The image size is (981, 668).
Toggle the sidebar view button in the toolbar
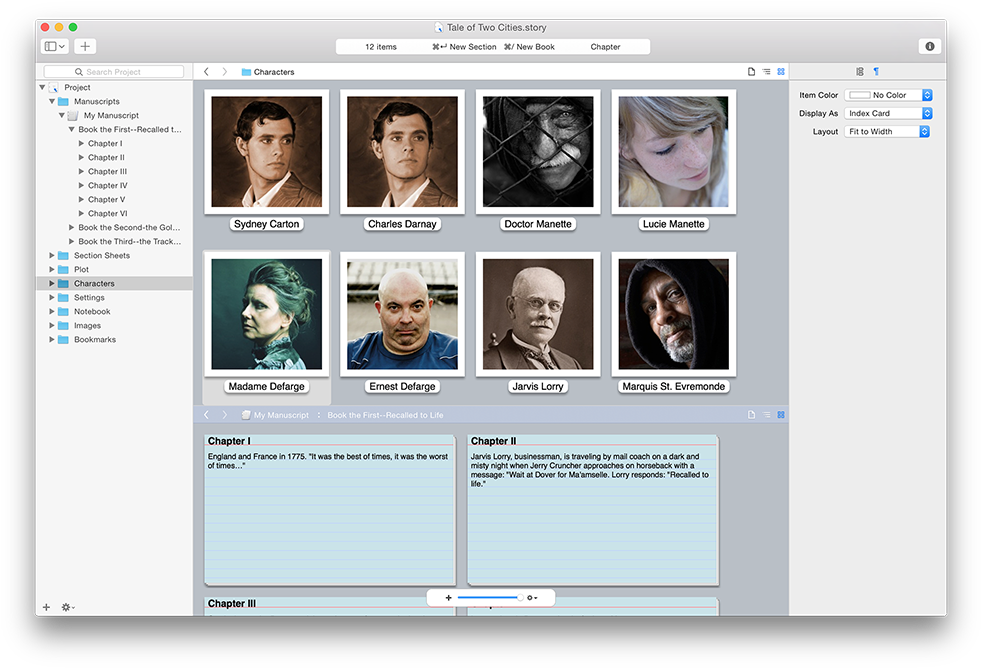54,46
